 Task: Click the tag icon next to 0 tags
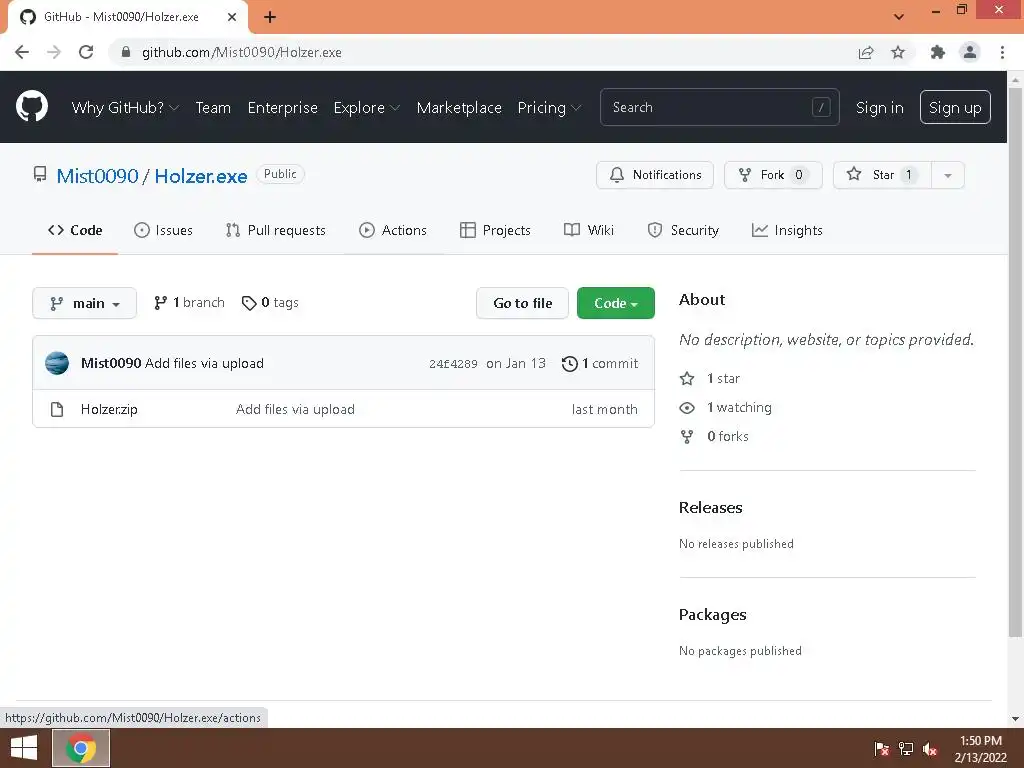point(249,303)
